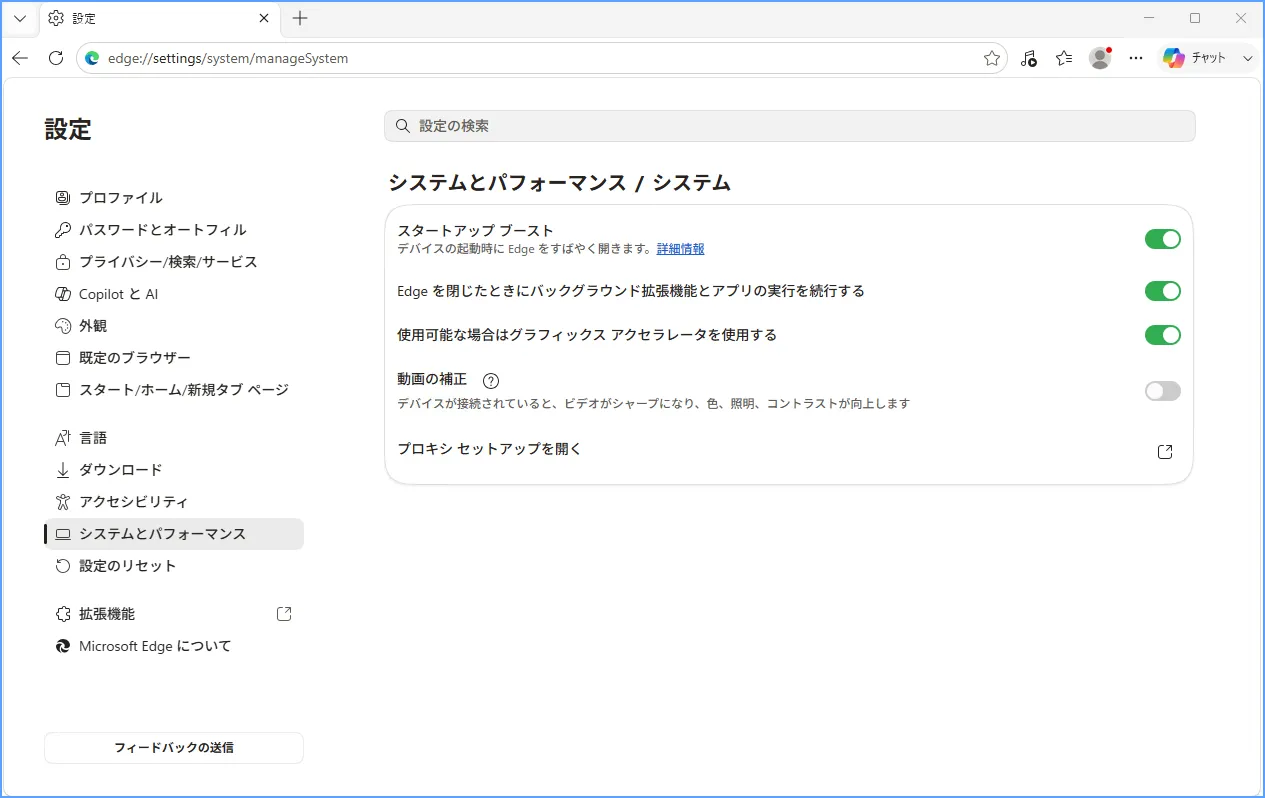Open スタート/ホーム/新規タブ ページ settings
Screen dimensions: 1265x798
(x=174, y=390)
